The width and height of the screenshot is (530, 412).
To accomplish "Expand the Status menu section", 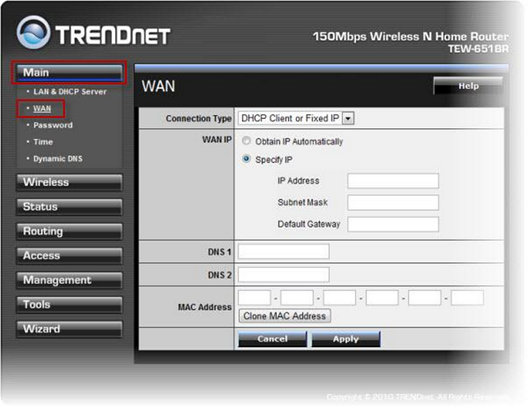I will pos(69,207).
